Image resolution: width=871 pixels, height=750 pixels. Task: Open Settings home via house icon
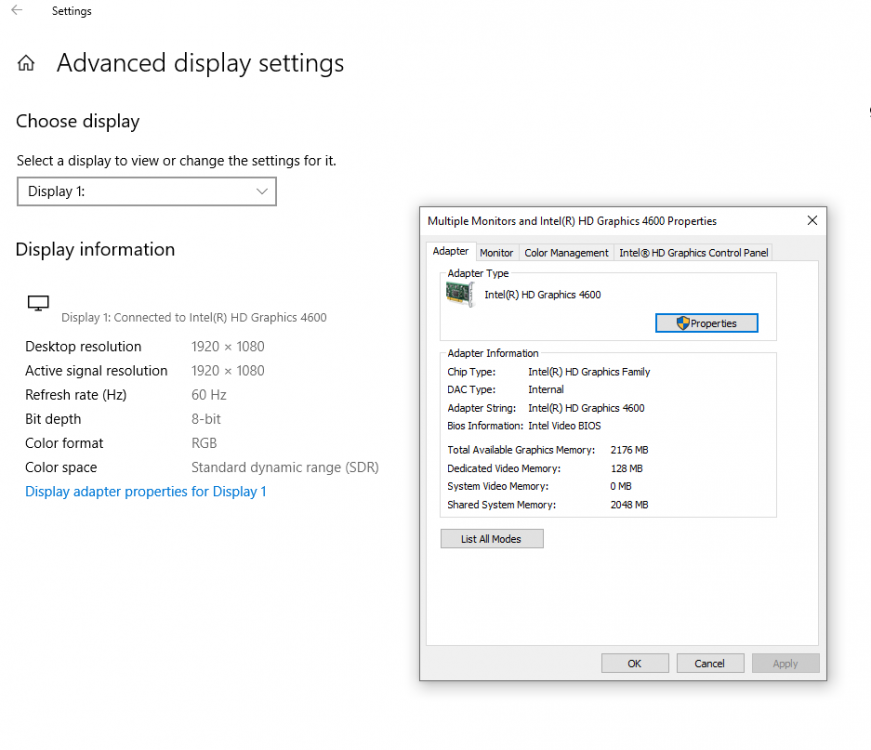[x=26, y=63]
